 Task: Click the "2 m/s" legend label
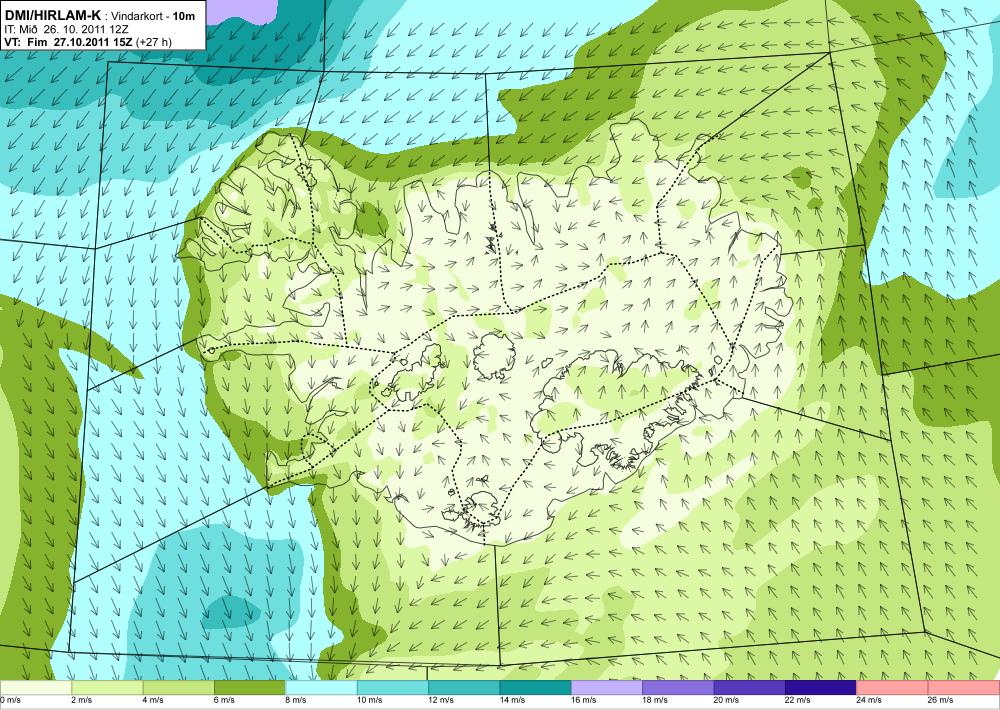tap(82, 700)
